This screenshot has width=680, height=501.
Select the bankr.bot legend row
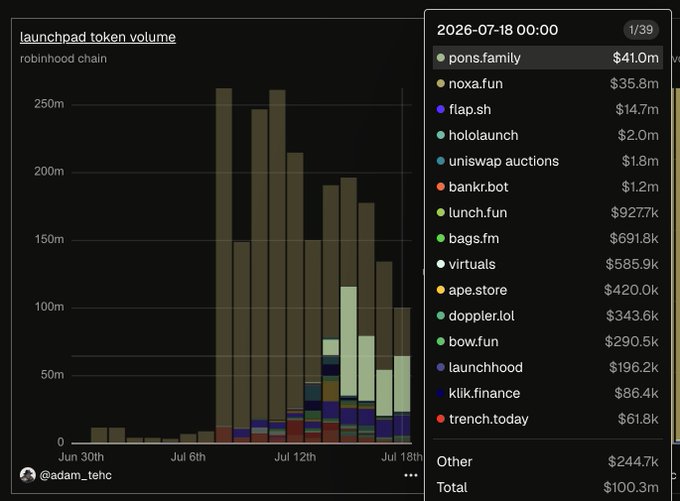548,187
